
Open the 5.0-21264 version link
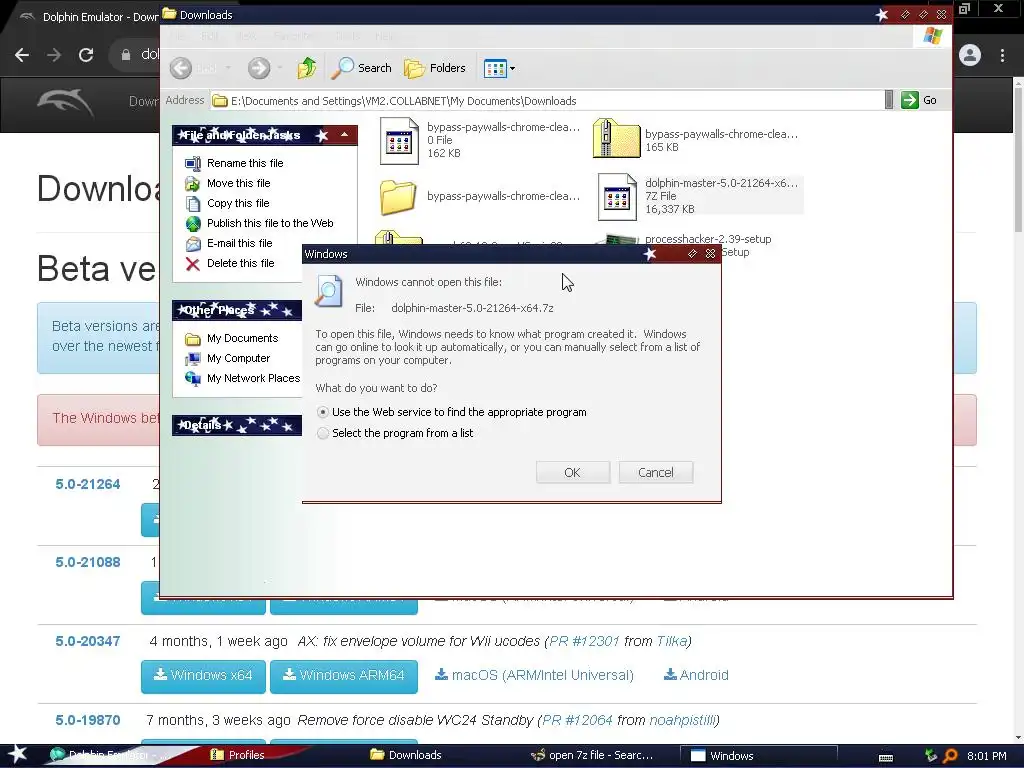[88, 484]
